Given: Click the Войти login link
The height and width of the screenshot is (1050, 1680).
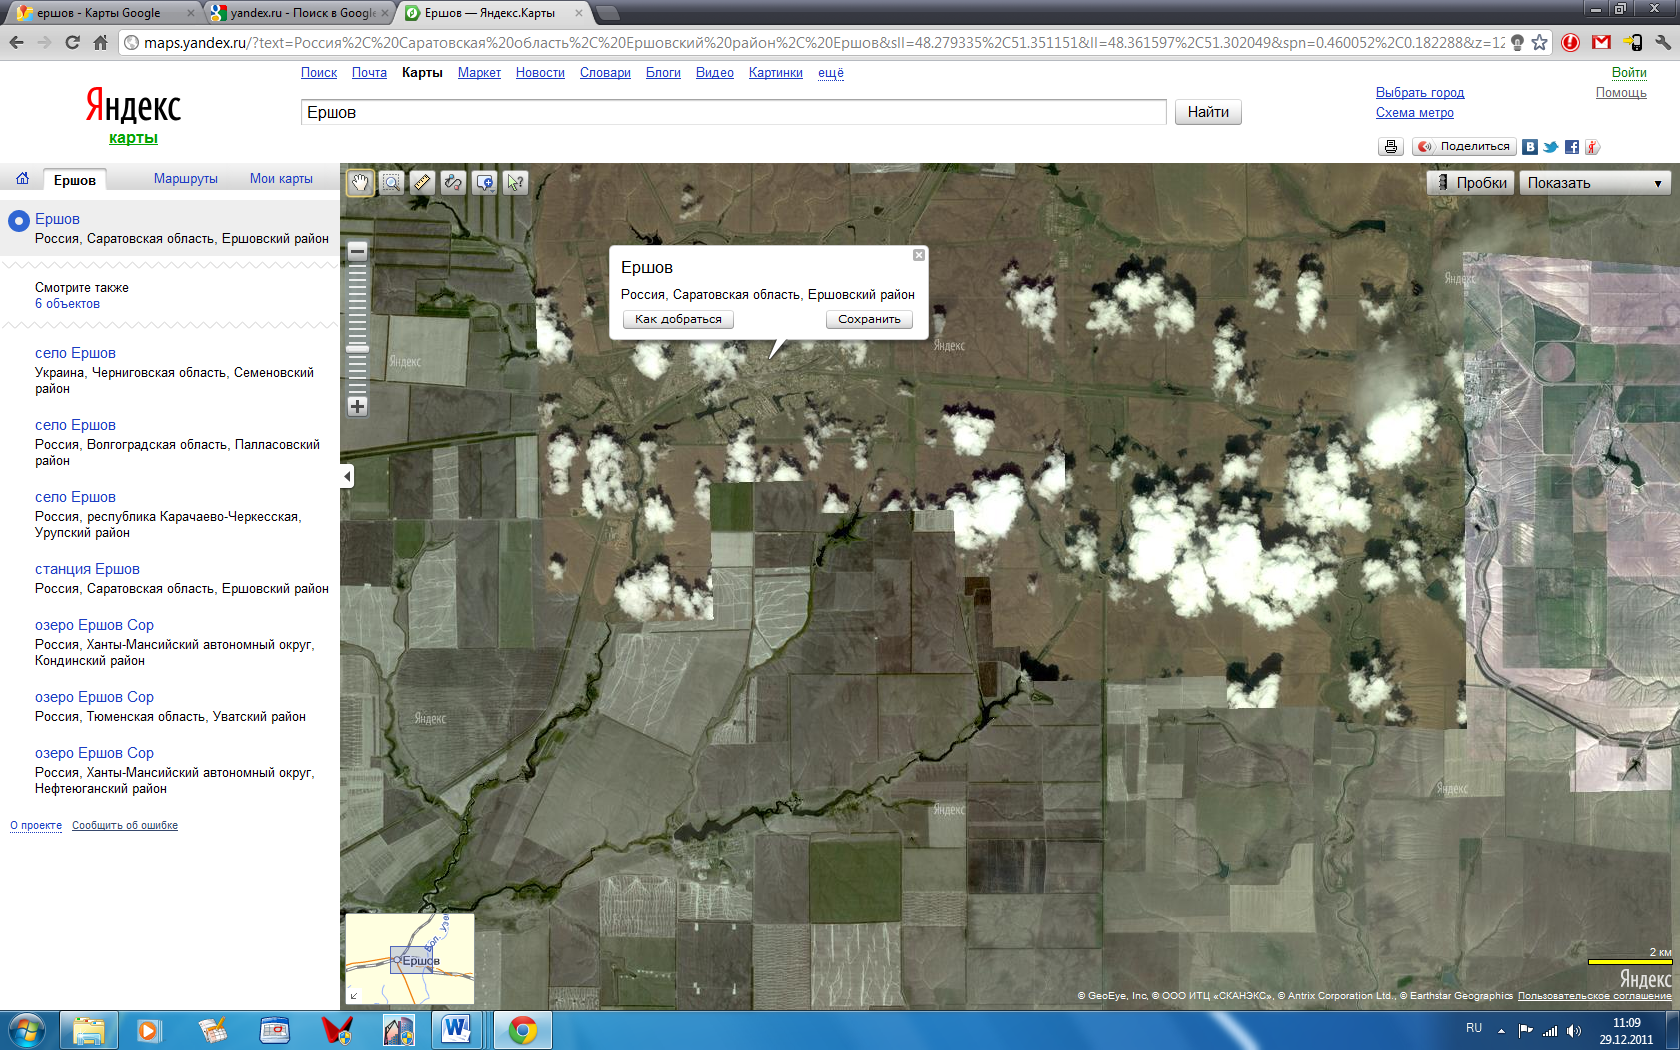Looking at the screenshot, I should 1629,73.
